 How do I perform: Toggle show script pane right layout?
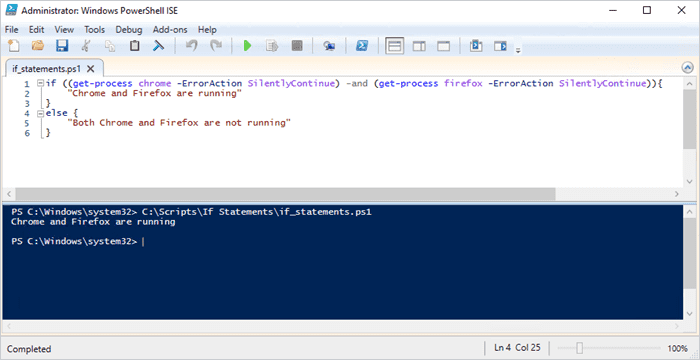click(419, 46)
